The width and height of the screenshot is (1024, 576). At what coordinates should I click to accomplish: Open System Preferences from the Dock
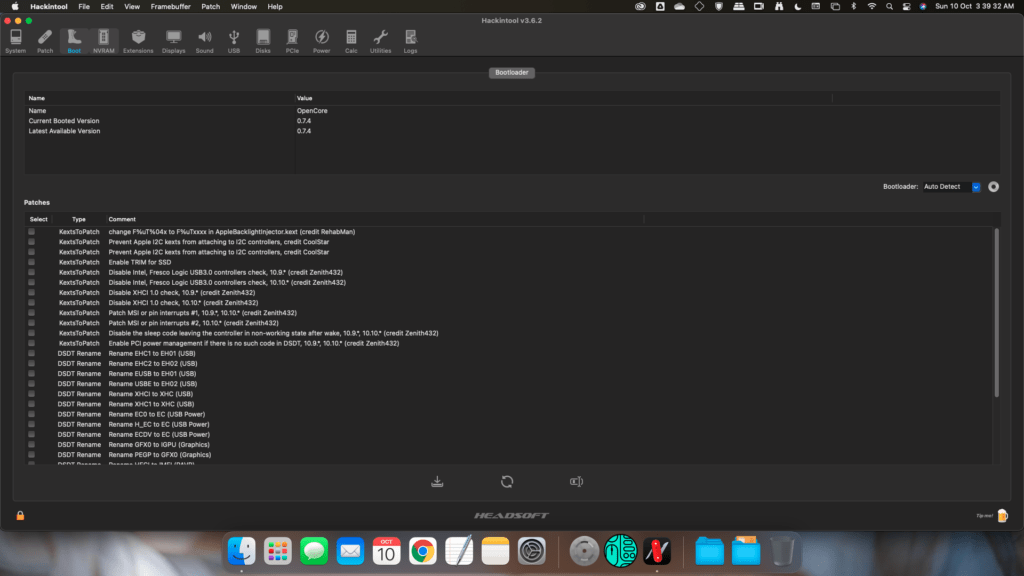[x=532, y=551]
